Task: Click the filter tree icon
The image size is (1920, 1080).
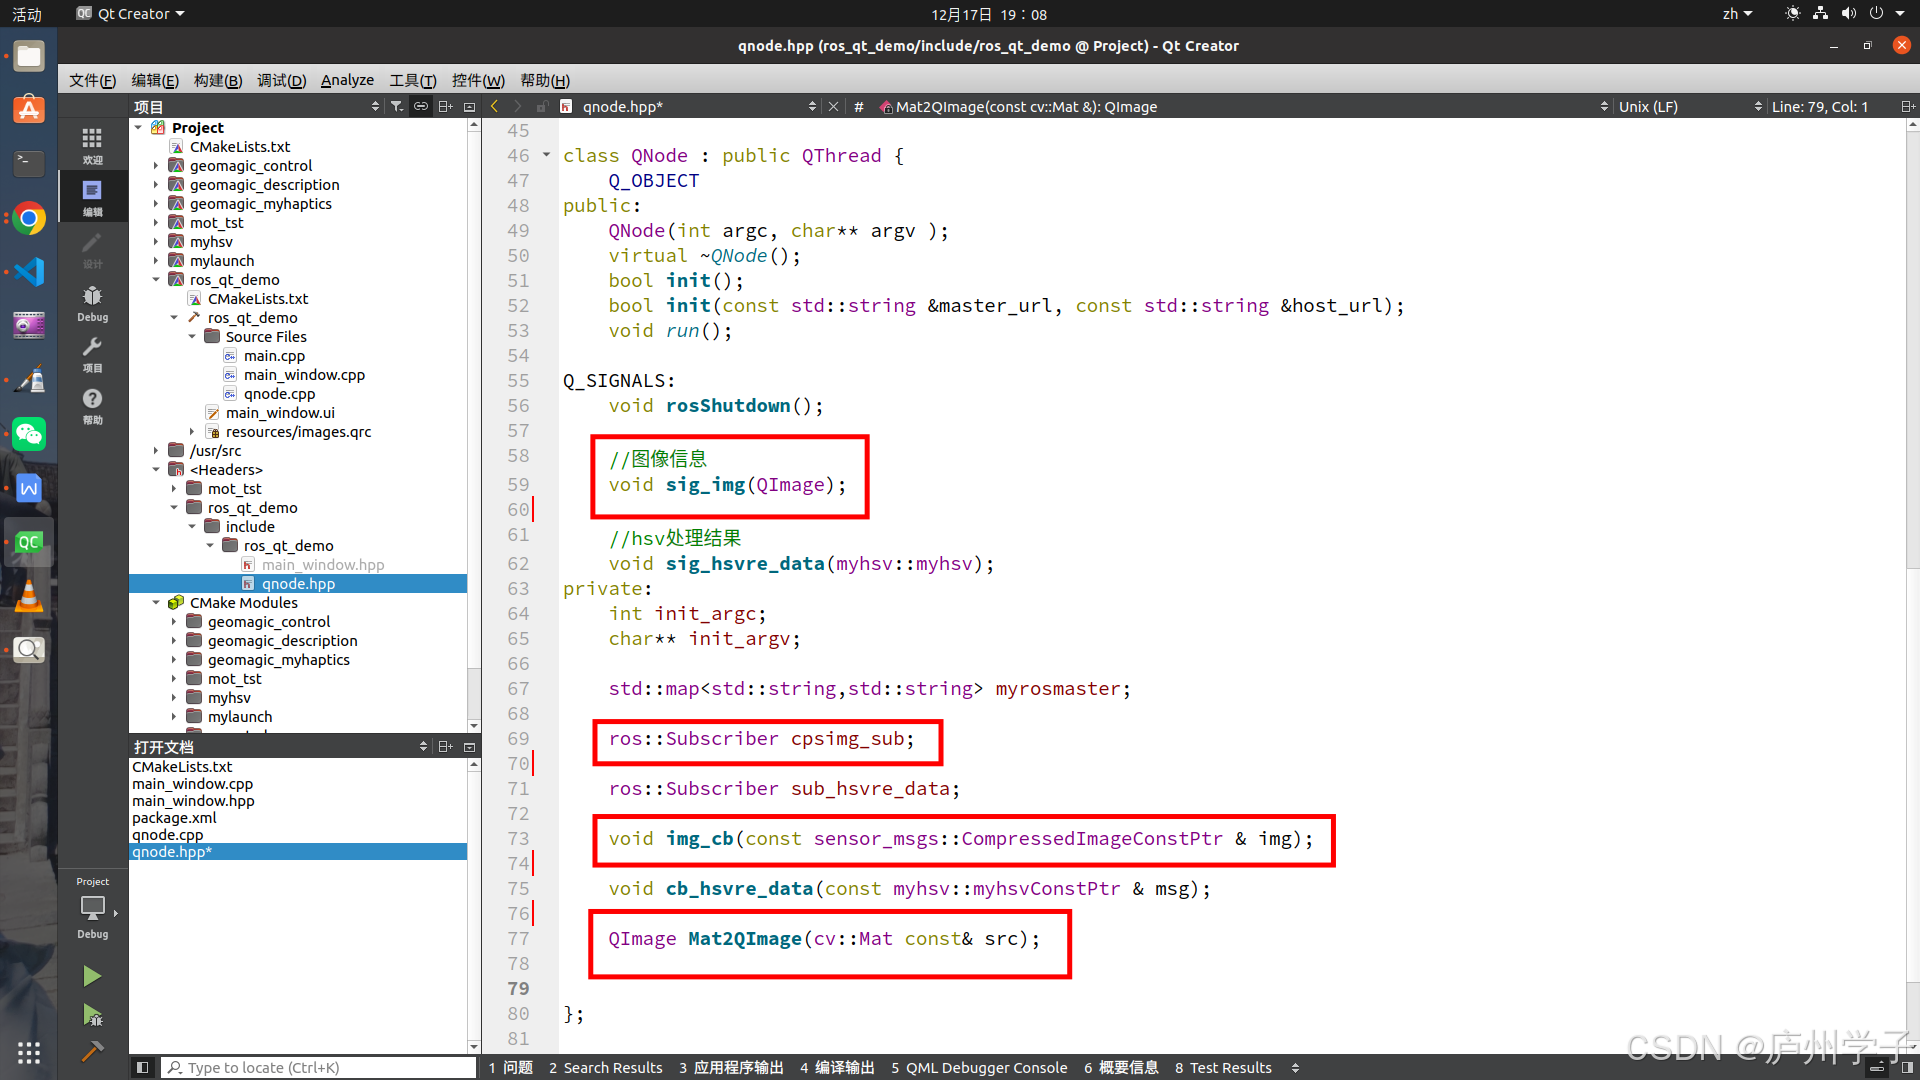Action: click(397, 106)
